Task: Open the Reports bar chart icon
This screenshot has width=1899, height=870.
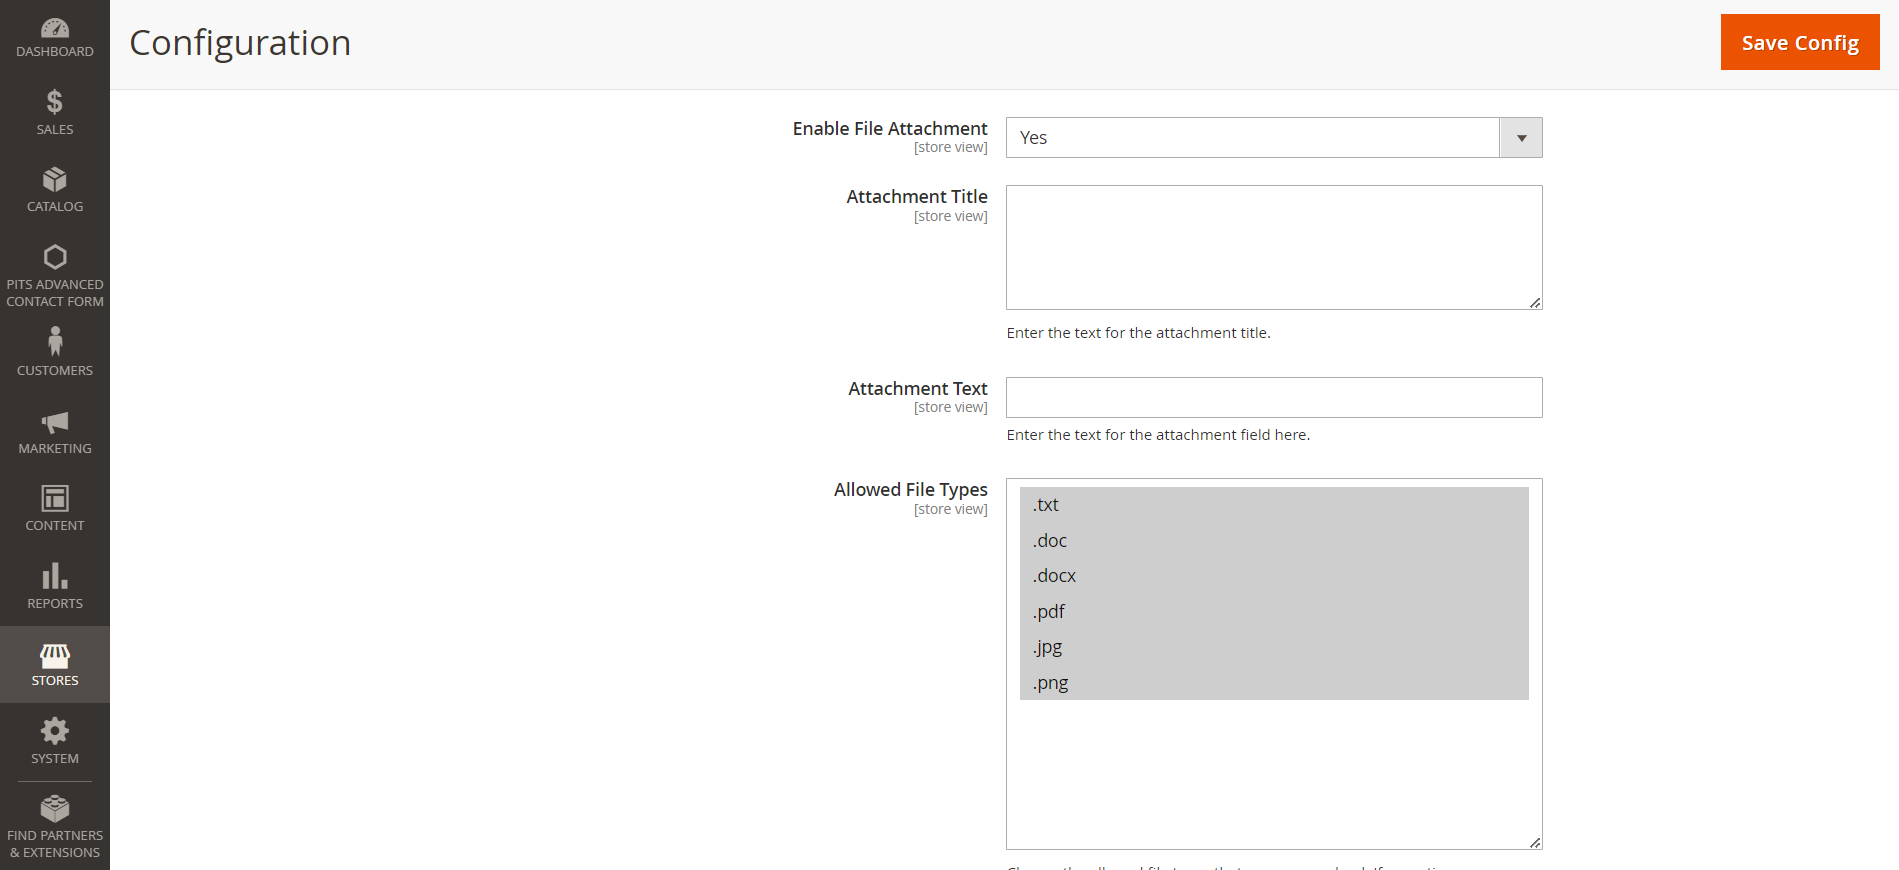Action: [x=55, y=576]
